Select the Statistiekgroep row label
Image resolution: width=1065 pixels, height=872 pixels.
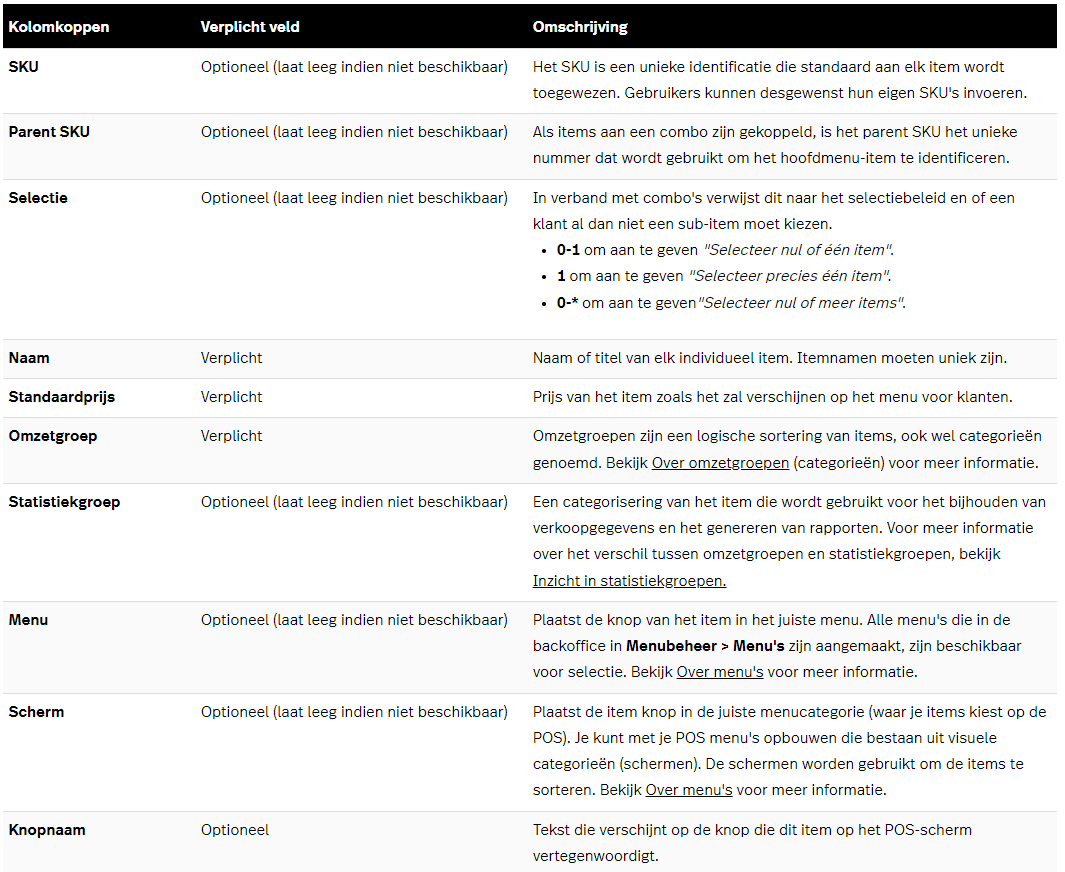tap(64, 502)
